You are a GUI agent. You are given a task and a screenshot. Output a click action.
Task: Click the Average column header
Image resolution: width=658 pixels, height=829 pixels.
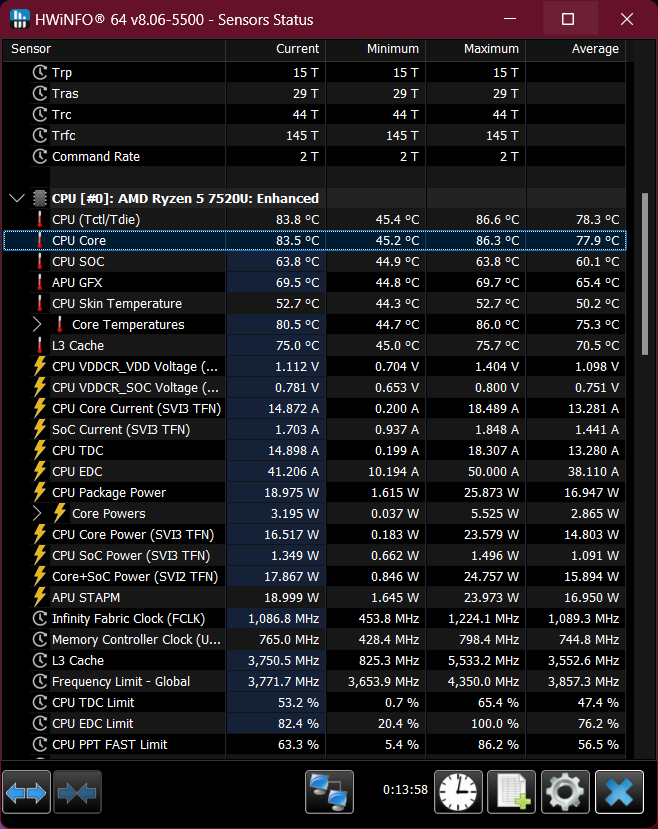click(576, 49)
